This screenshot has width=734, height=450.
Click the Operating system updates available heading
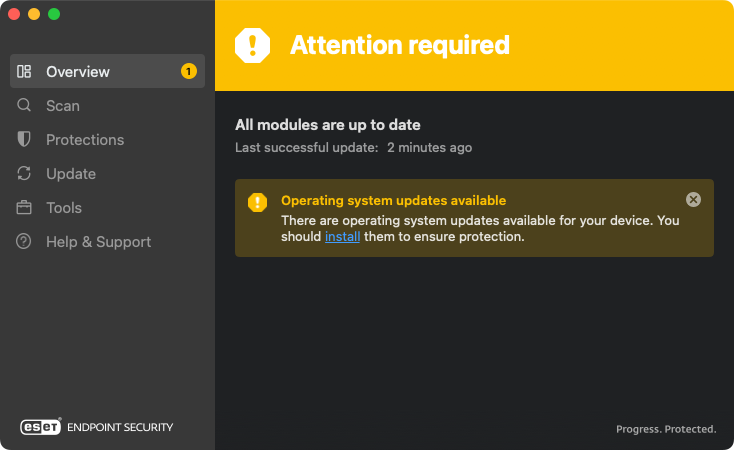point(393,201)
